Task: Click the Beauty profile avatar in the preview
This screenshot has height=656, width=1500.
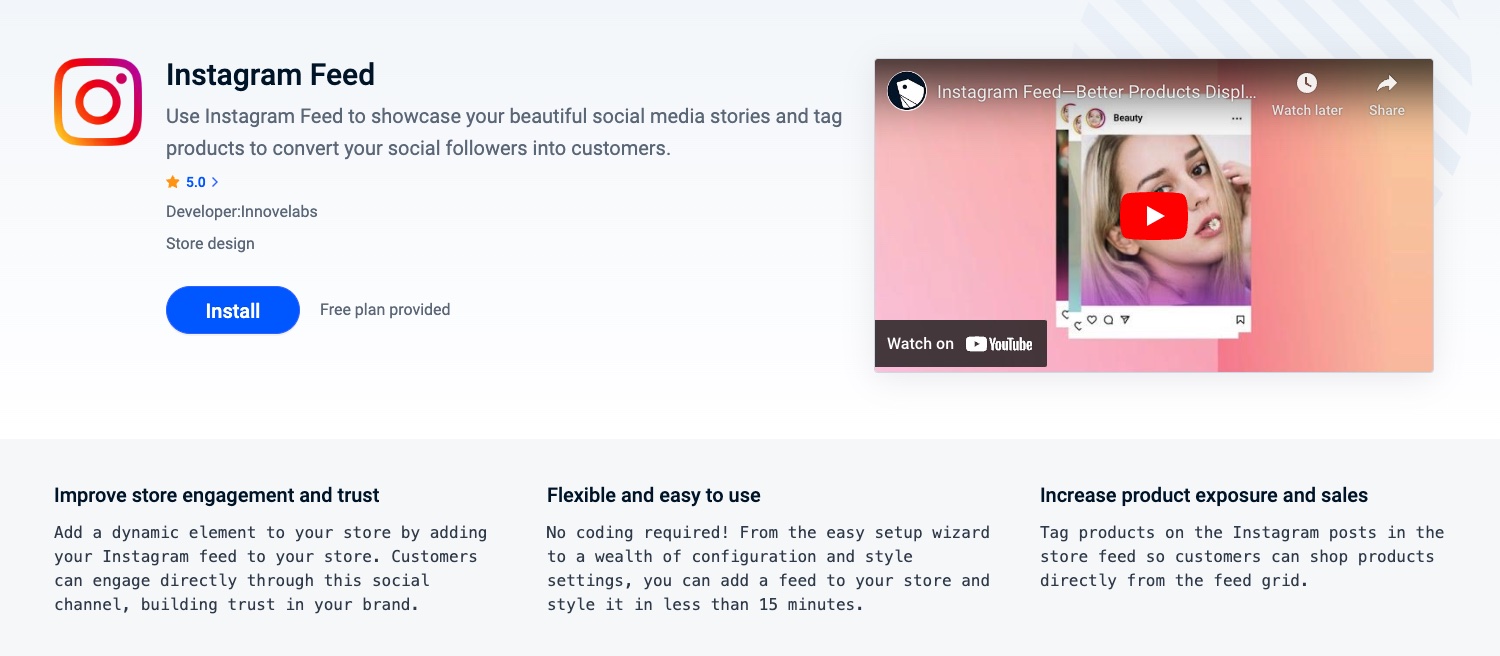Action: 1096,118
